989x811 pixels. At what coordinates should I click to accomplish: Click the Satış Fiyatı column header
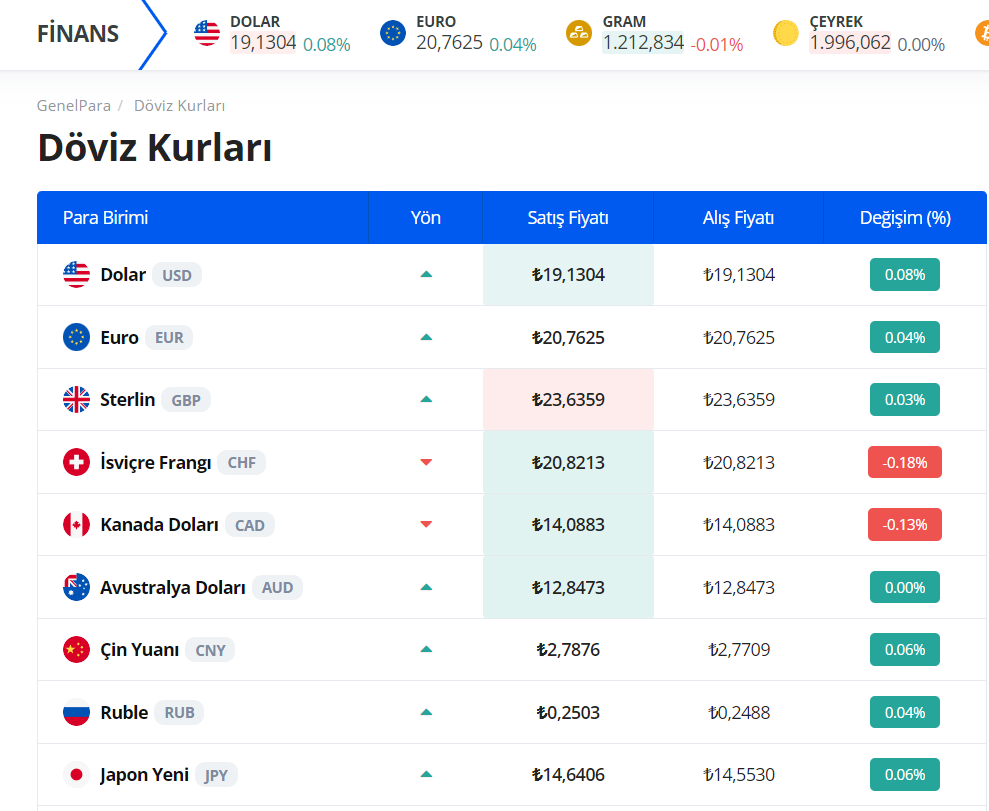568,218
